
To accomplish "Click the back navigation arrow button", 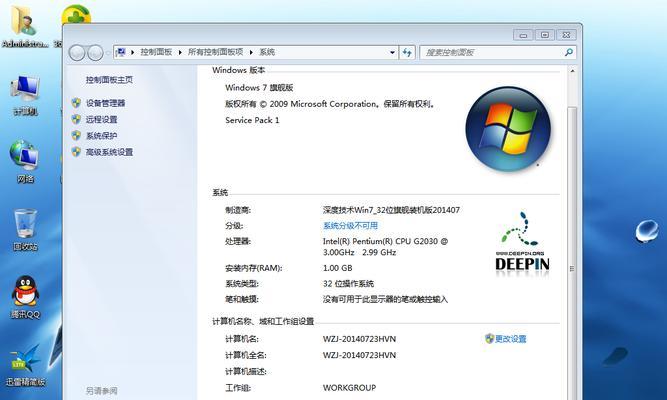I will point(77,53).
